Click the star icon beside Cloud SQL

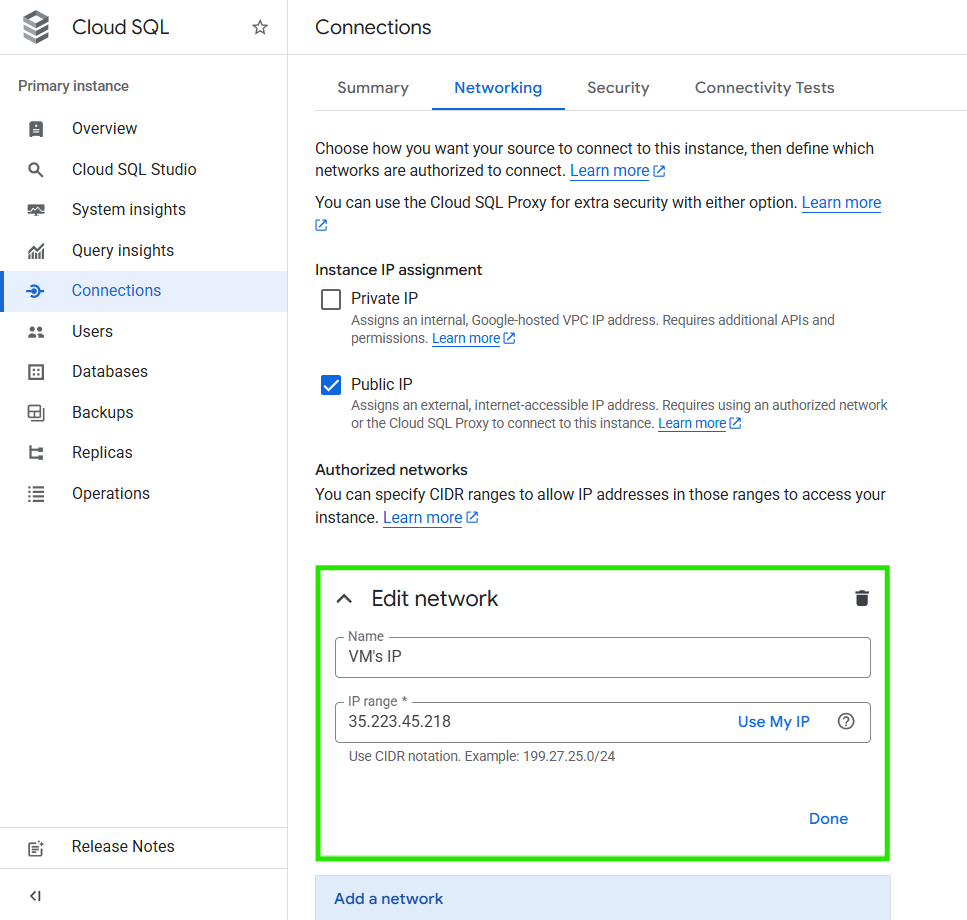(x=260, y=28)
